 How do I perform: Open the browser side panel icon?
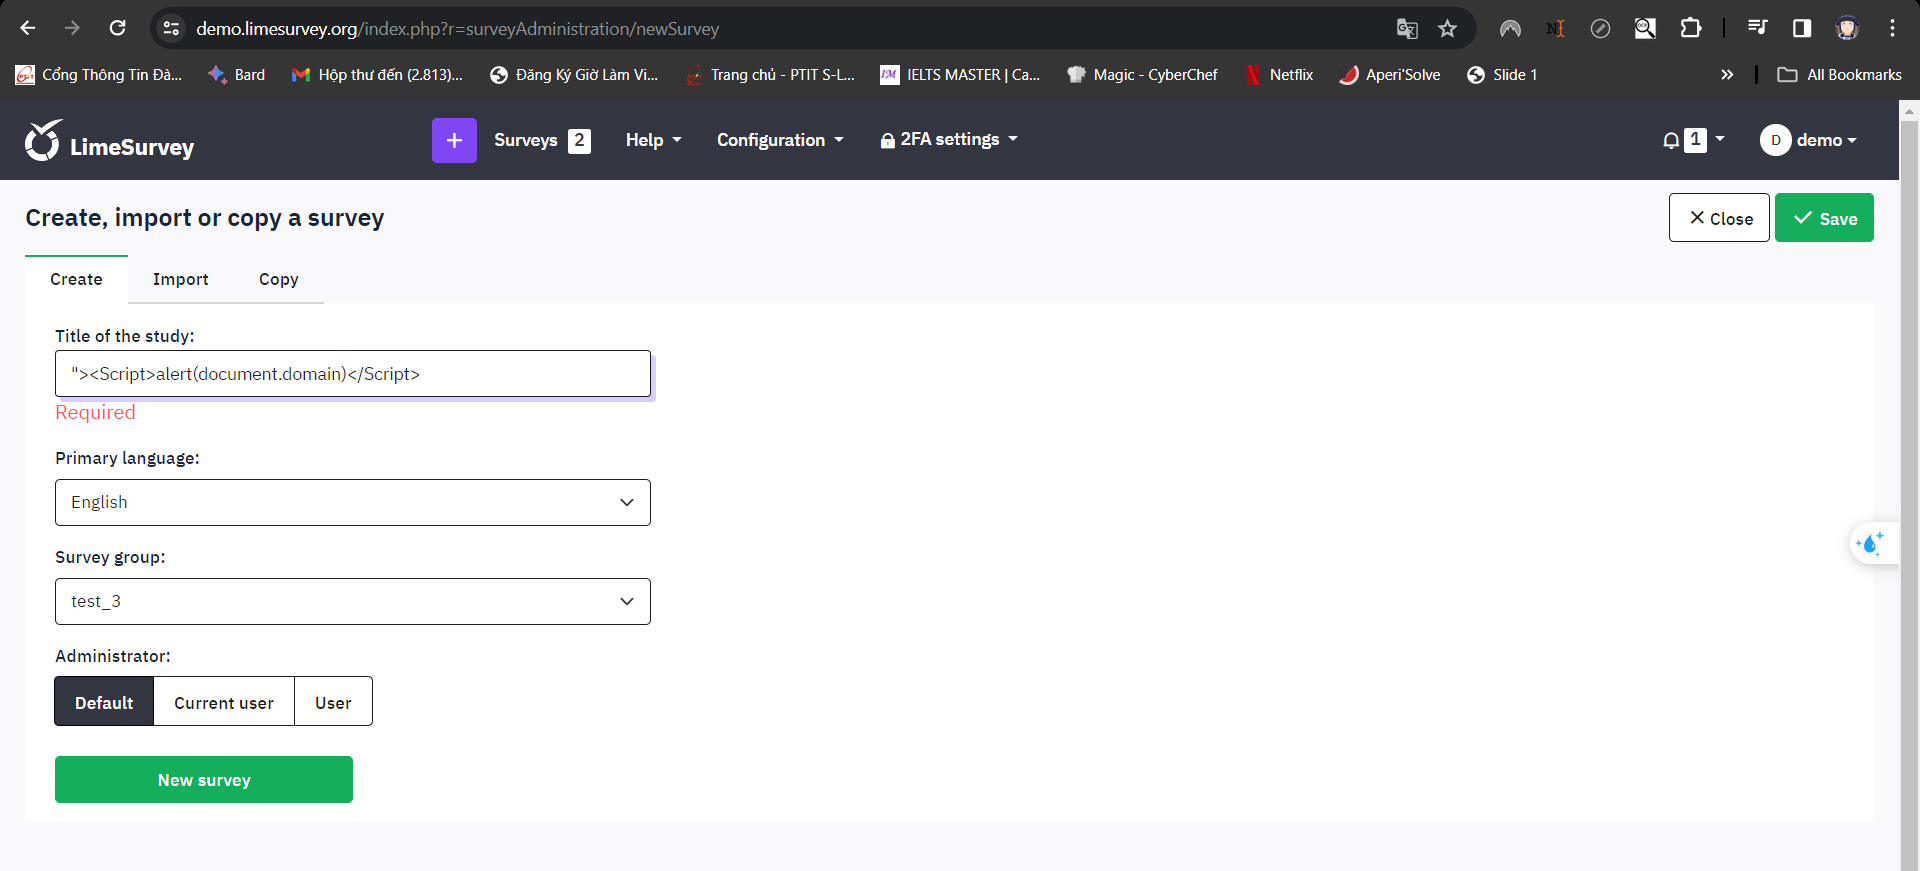pyautogui.click(x=1801, y=29)
